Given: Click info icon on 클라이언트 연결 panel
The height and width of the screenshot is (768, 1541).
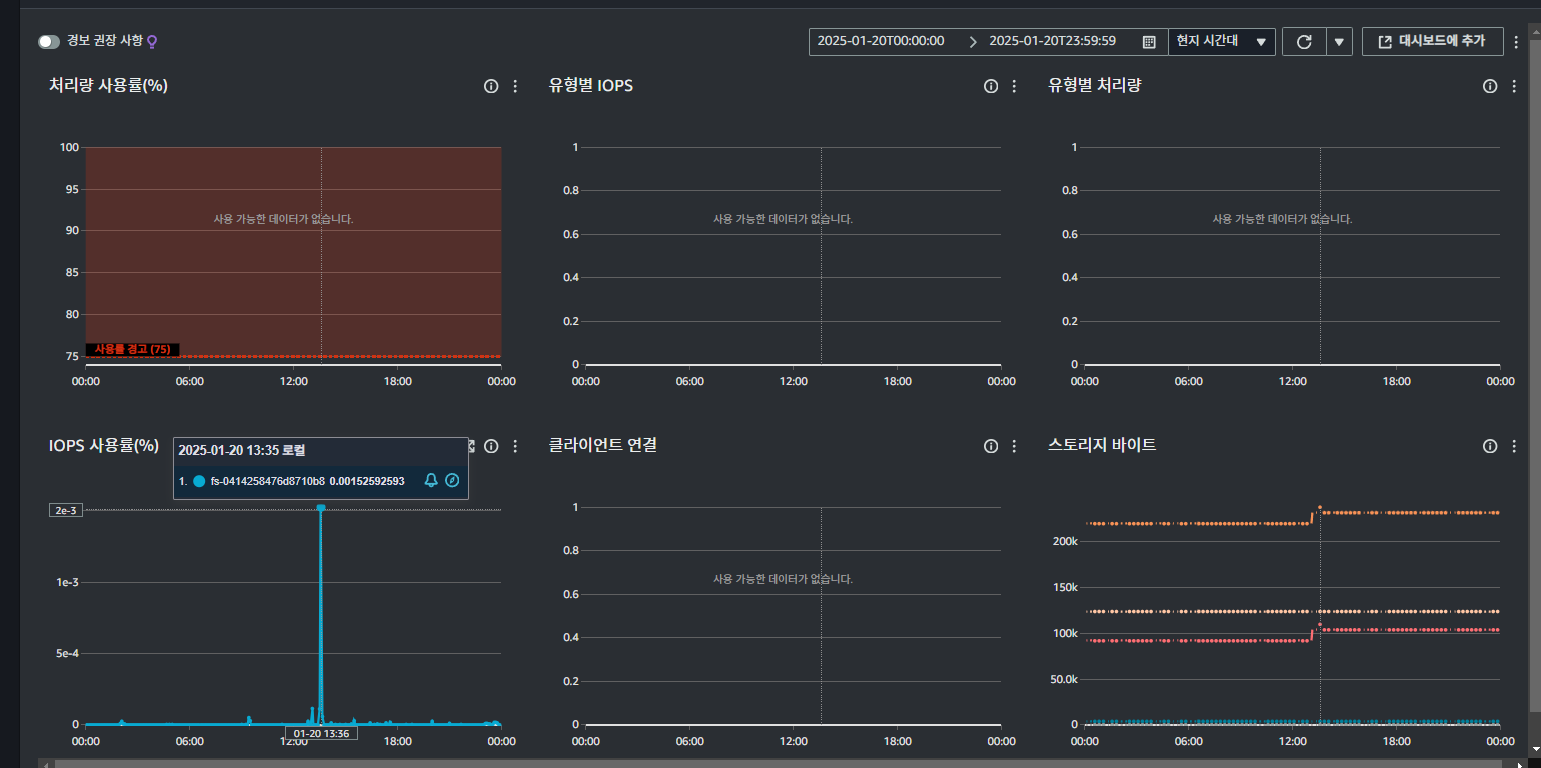Looking at the screenshot, I should pyautogui.click(x=991, y=446).
